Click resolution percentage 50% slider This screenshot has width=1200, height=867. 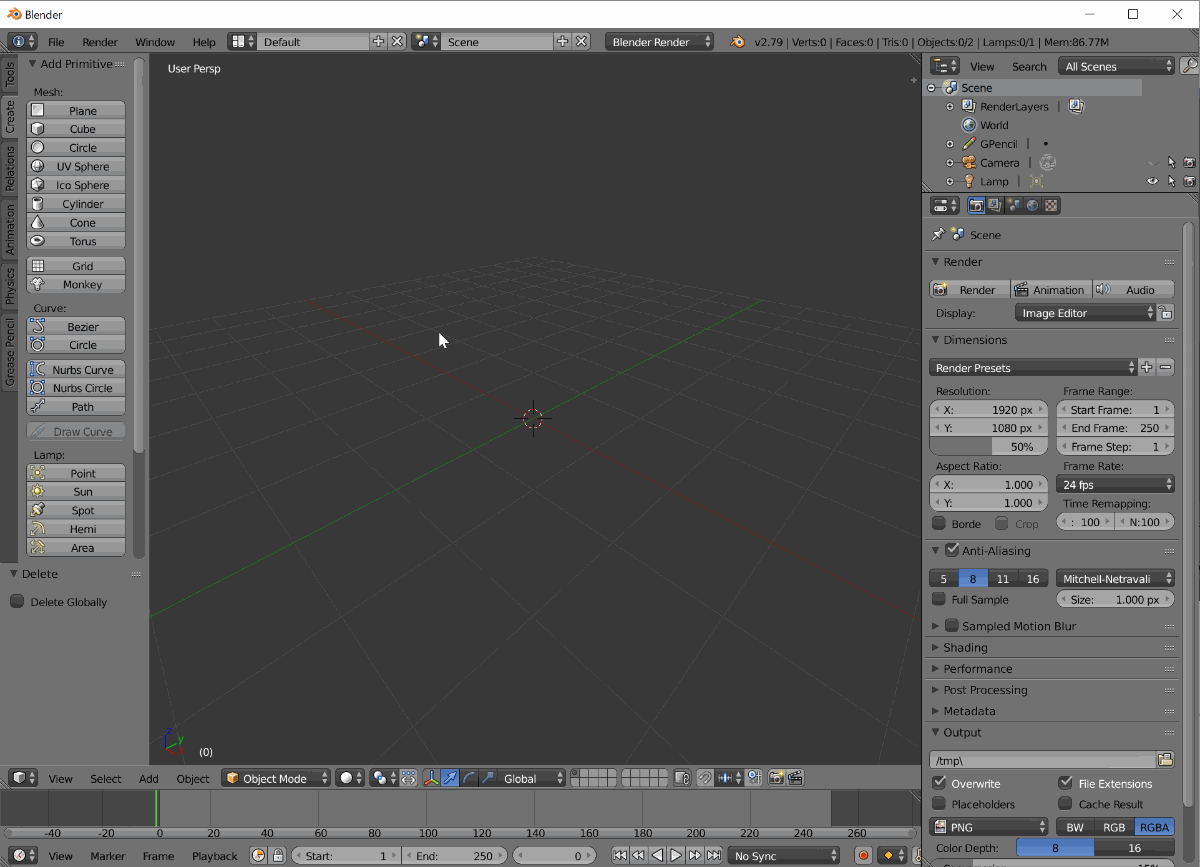pos(989,446)
